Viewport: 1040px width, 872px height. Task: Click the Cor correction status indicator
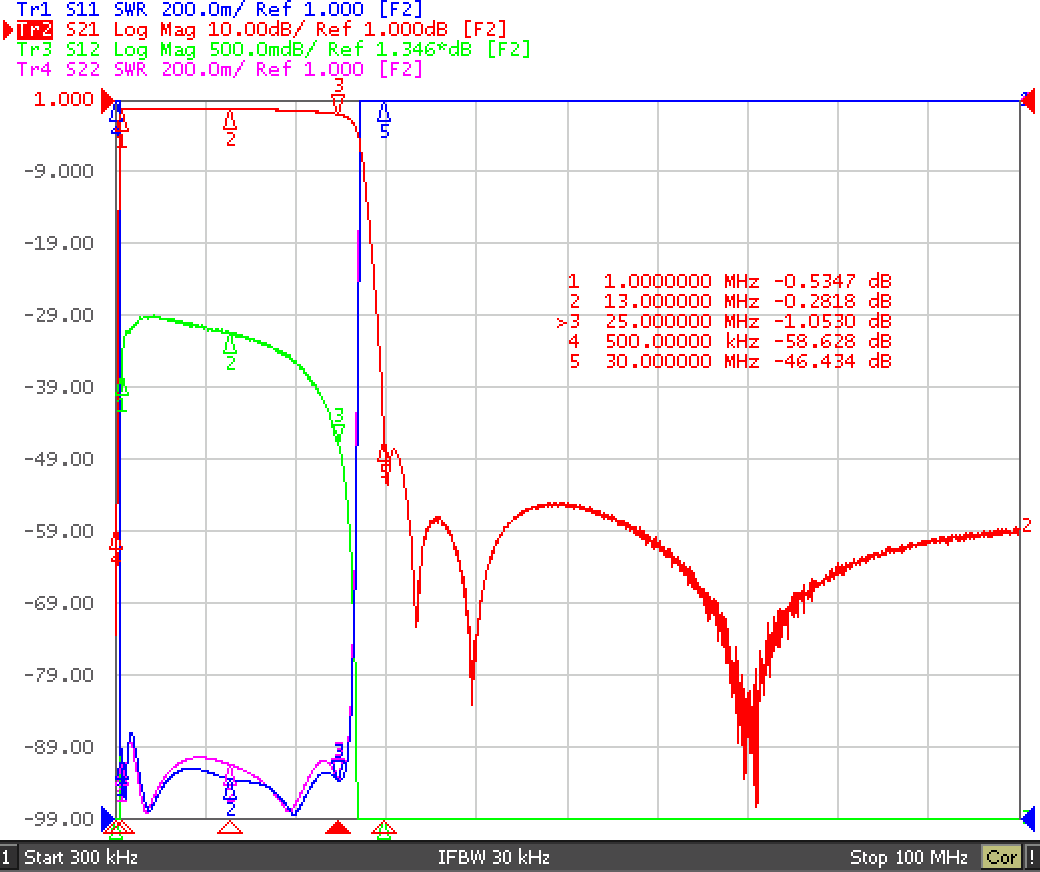point(1001,857)
